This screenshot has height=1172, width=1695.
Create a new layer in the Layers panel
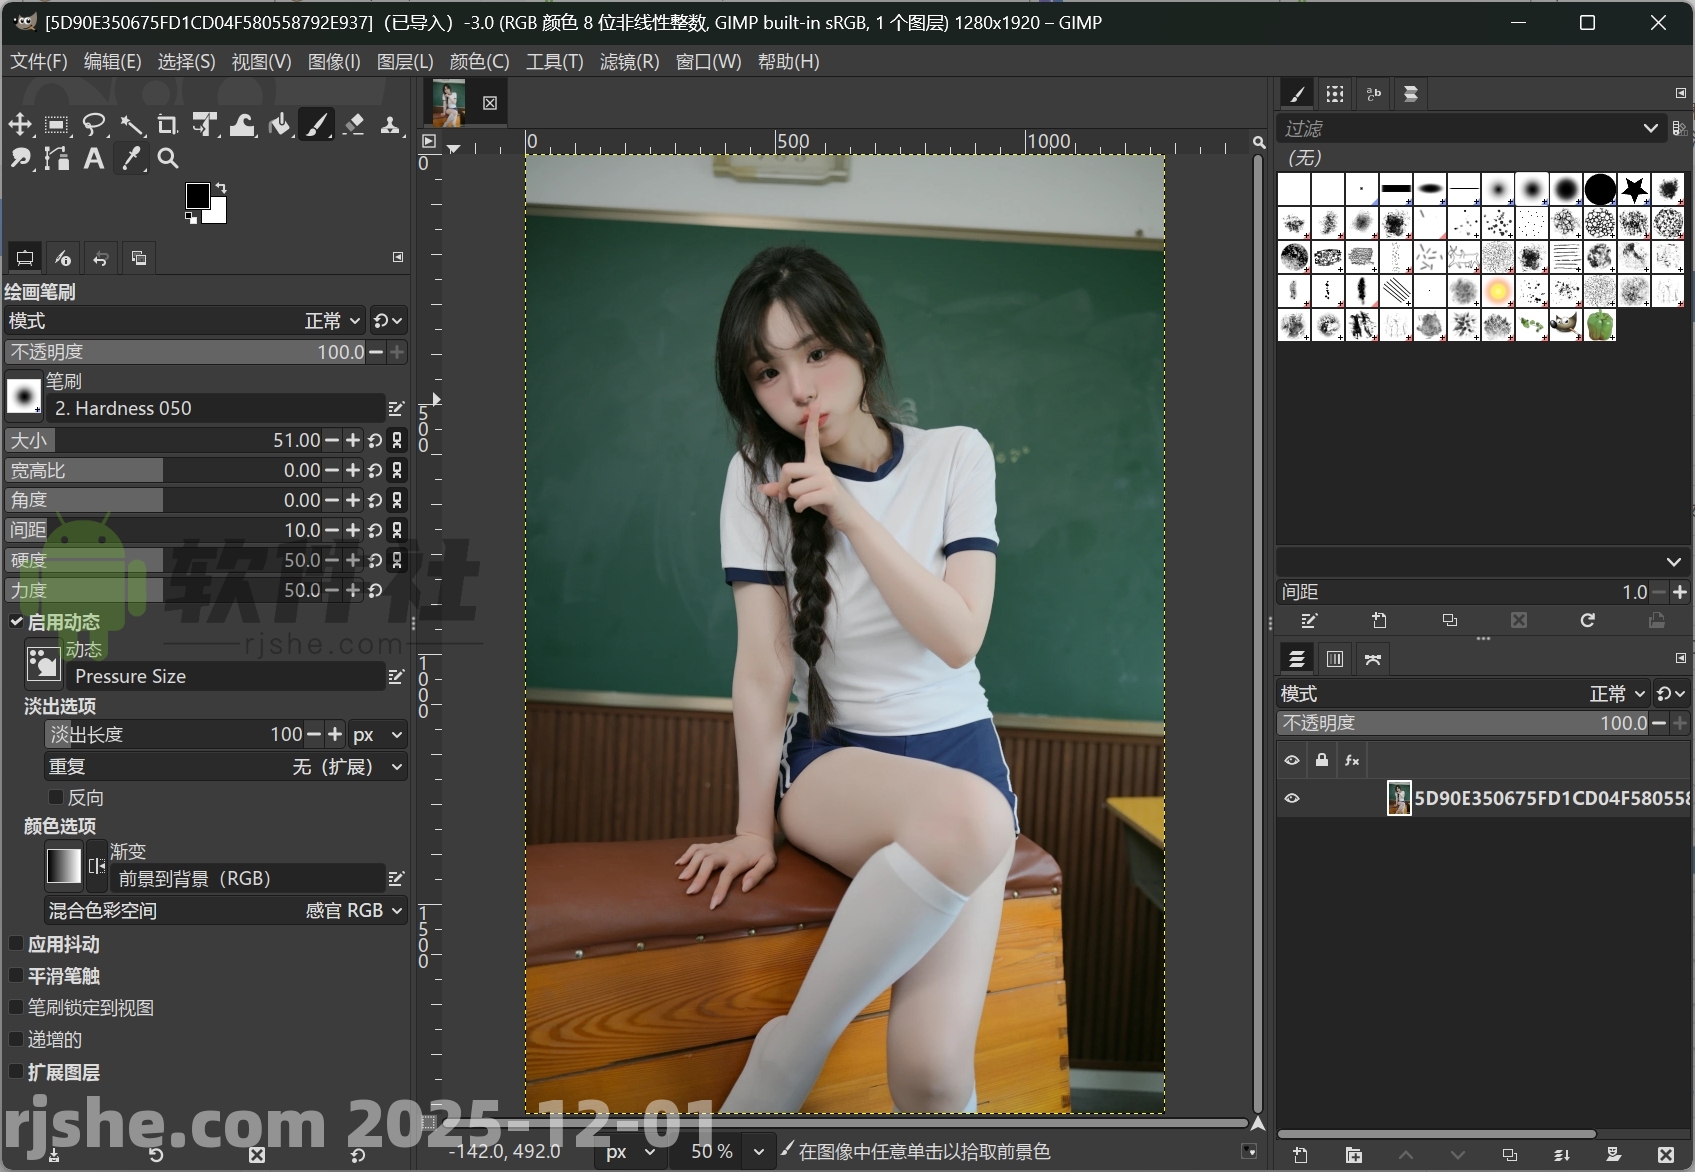click(x=1298, y=1154)
